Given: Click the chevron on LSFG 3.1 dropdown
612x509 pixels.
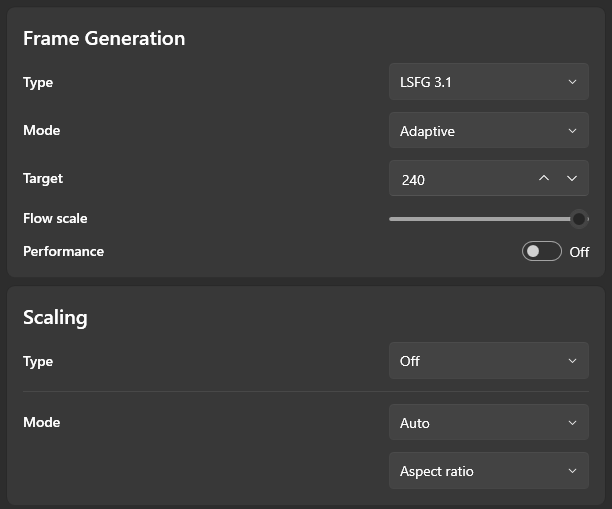Looking at the screenshot, I should tap(572, 82).
